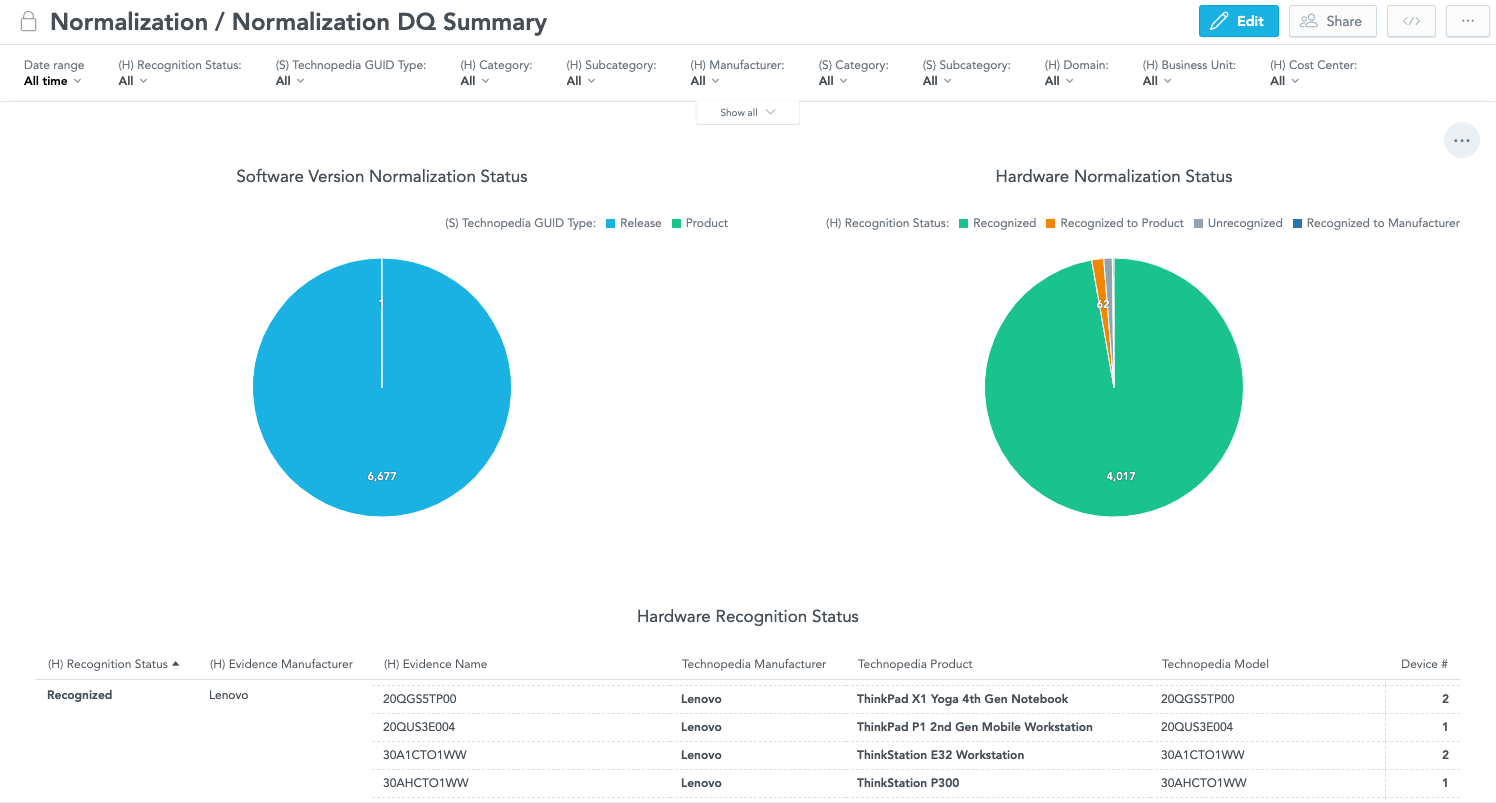Expand filters with Show all
This screenshot has height=803, width=1496.
pyautogui.click(x=747, y=113)
